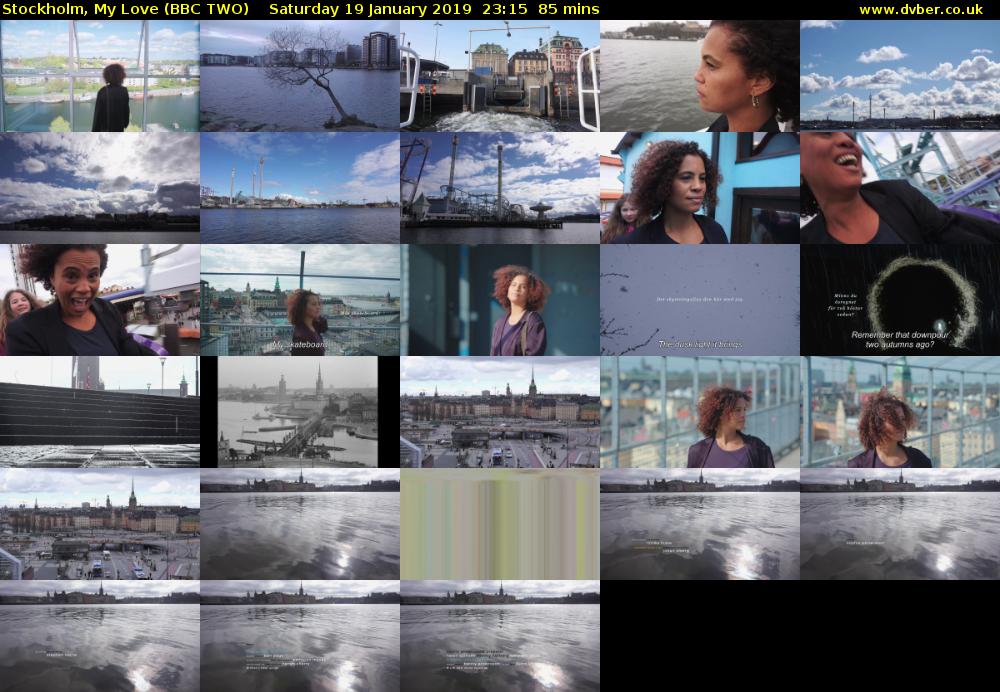Image resolution: width=1000 pixels, height=692 pixels.
Task: Select thumbnail of woman silhouetted at glass window
Action: [99, 76]
